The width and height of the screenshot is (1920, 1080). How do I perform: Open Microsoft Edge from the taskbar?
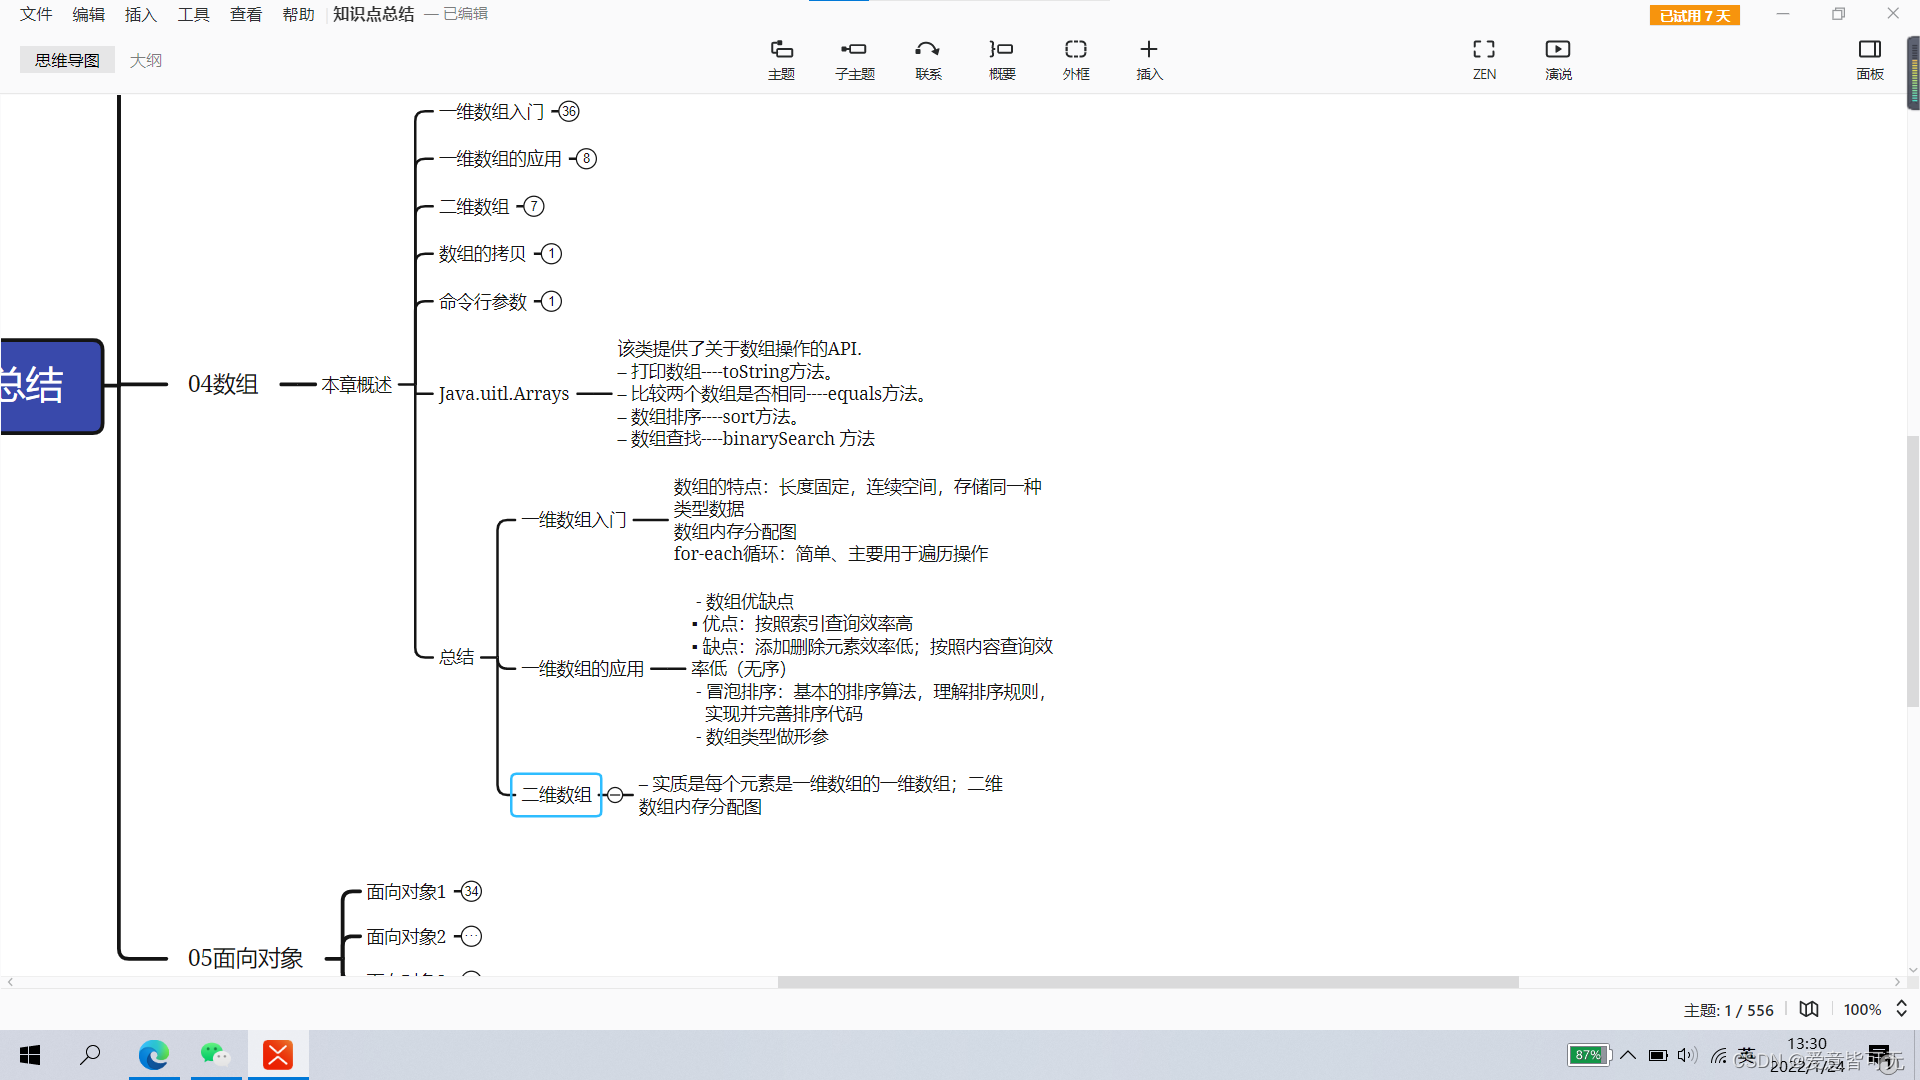click(153, 1055)
